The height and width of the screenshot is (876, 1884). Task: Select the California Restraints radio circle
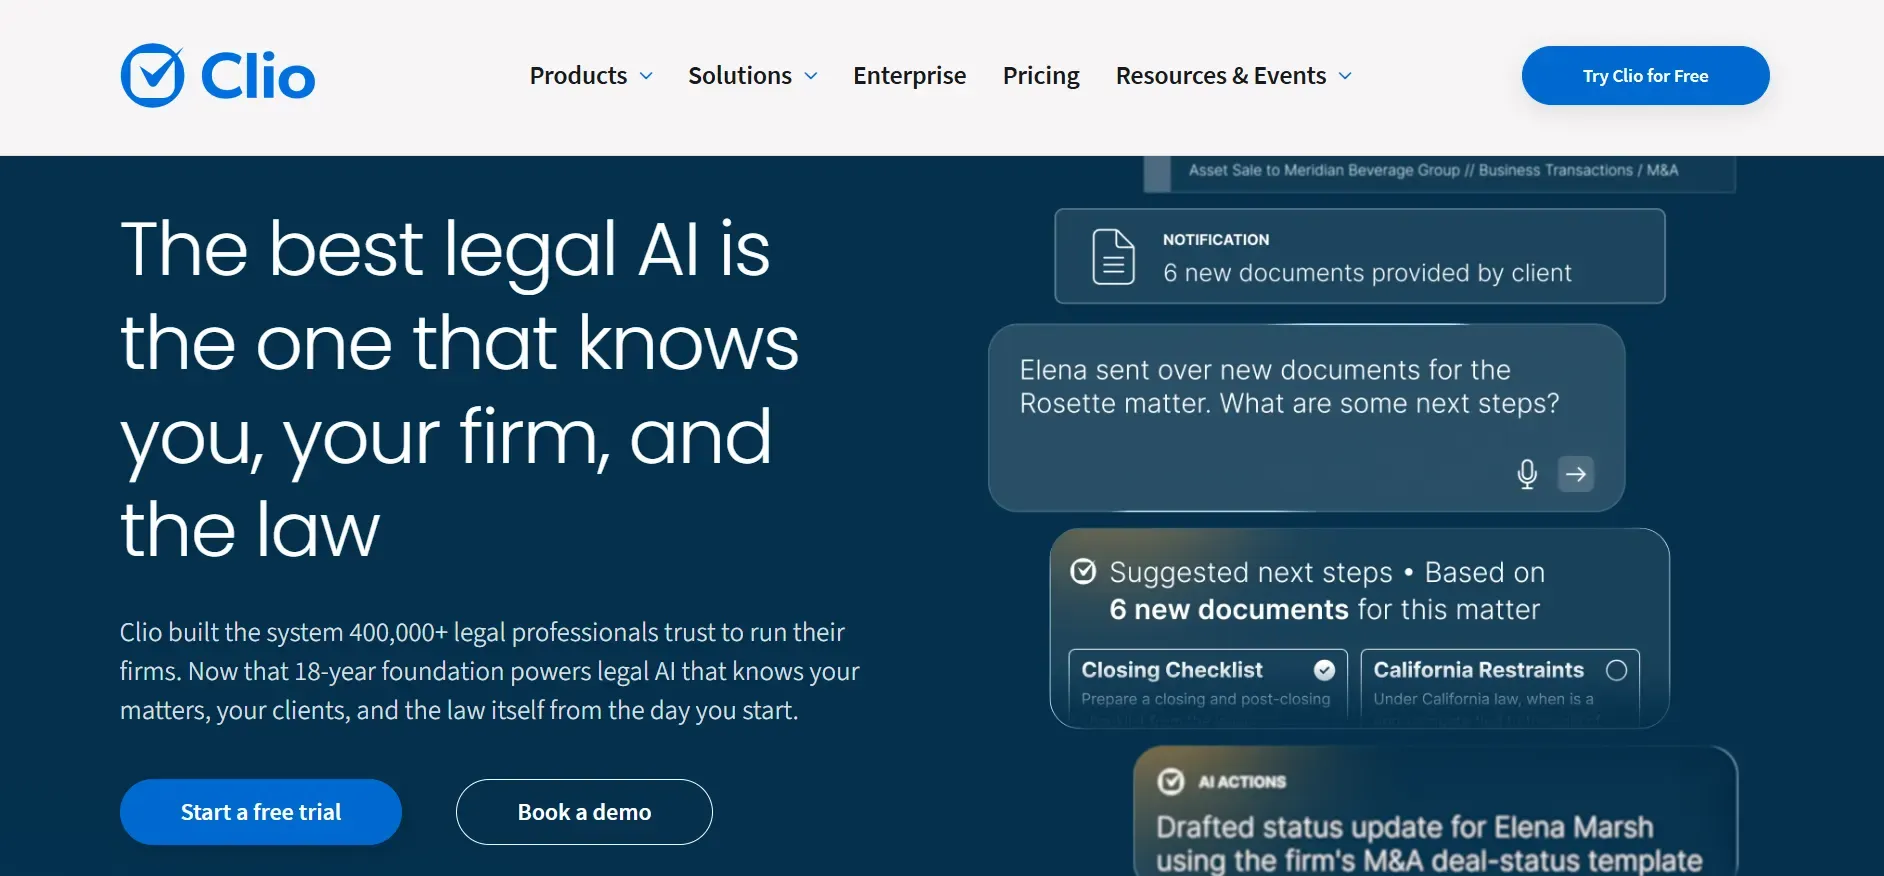[1616, 670]
